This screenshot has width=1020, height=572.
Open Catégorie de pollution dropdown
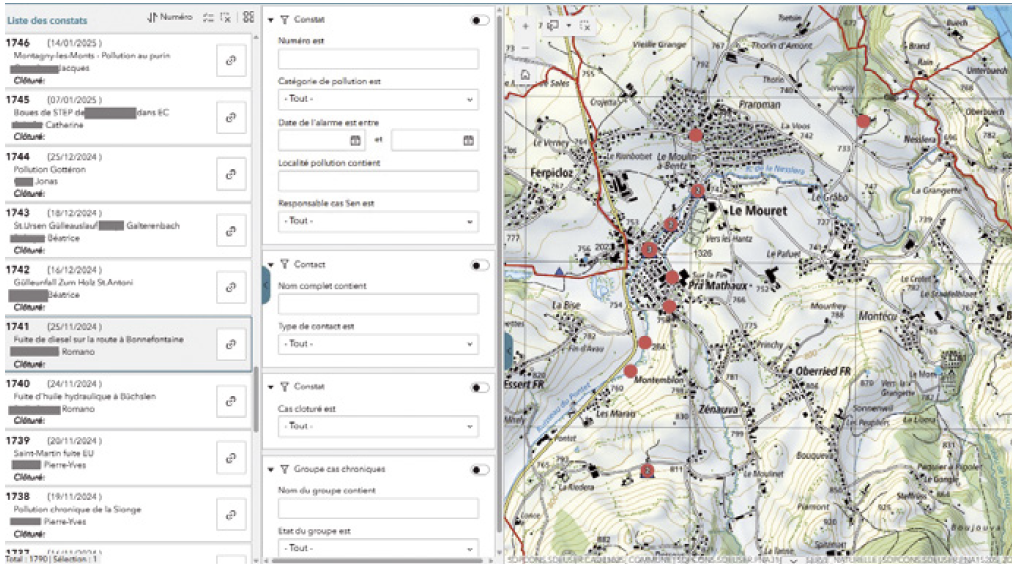point(378,100)
